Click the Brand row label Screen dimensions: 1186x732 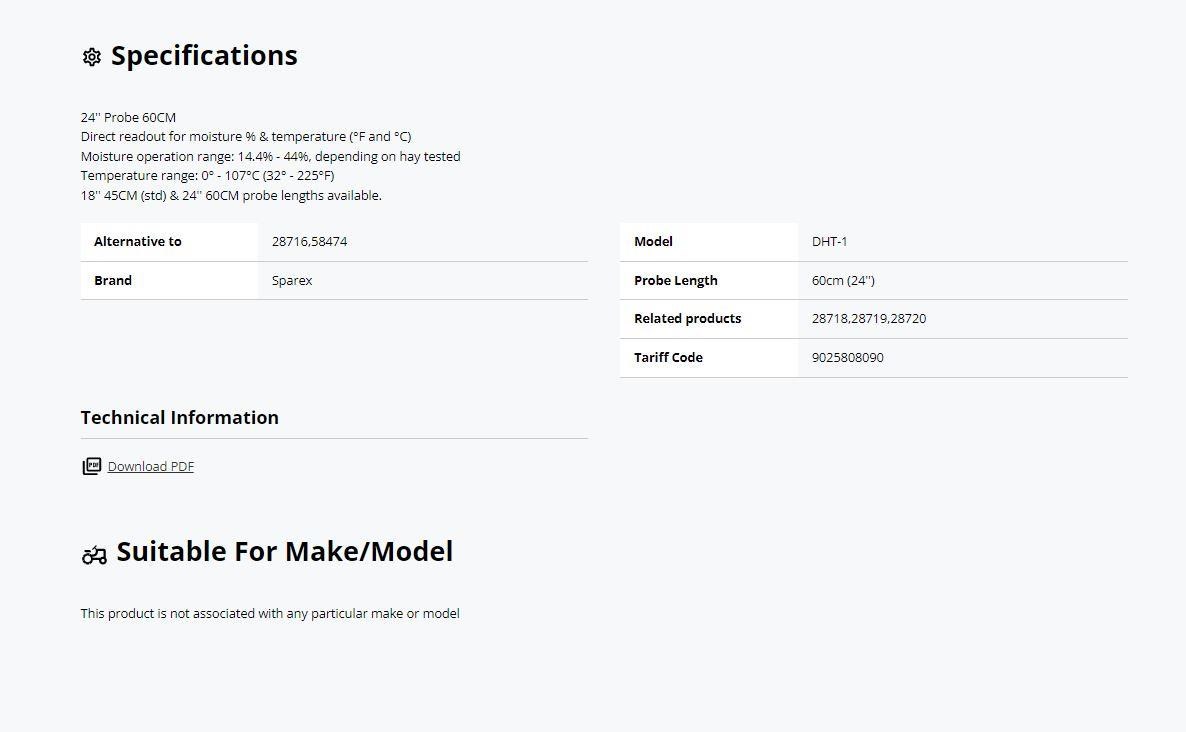(113, 281)
